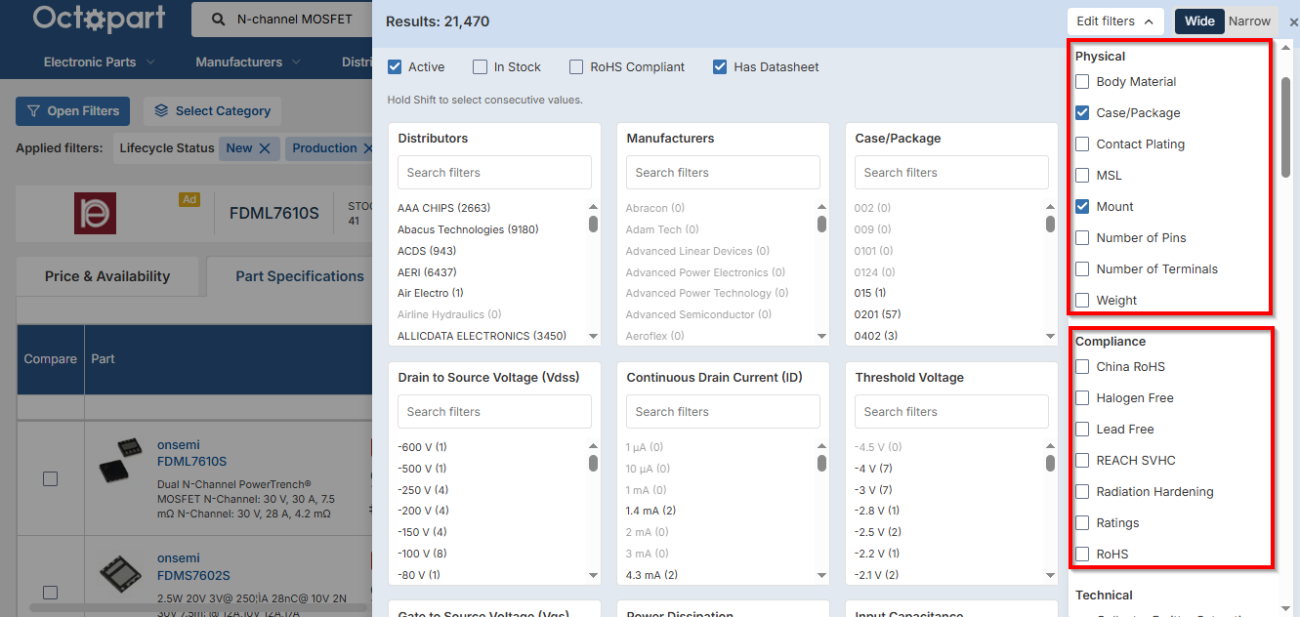Click the Threshold Voltage list scroll-up arrow

tap(1050, 447)
